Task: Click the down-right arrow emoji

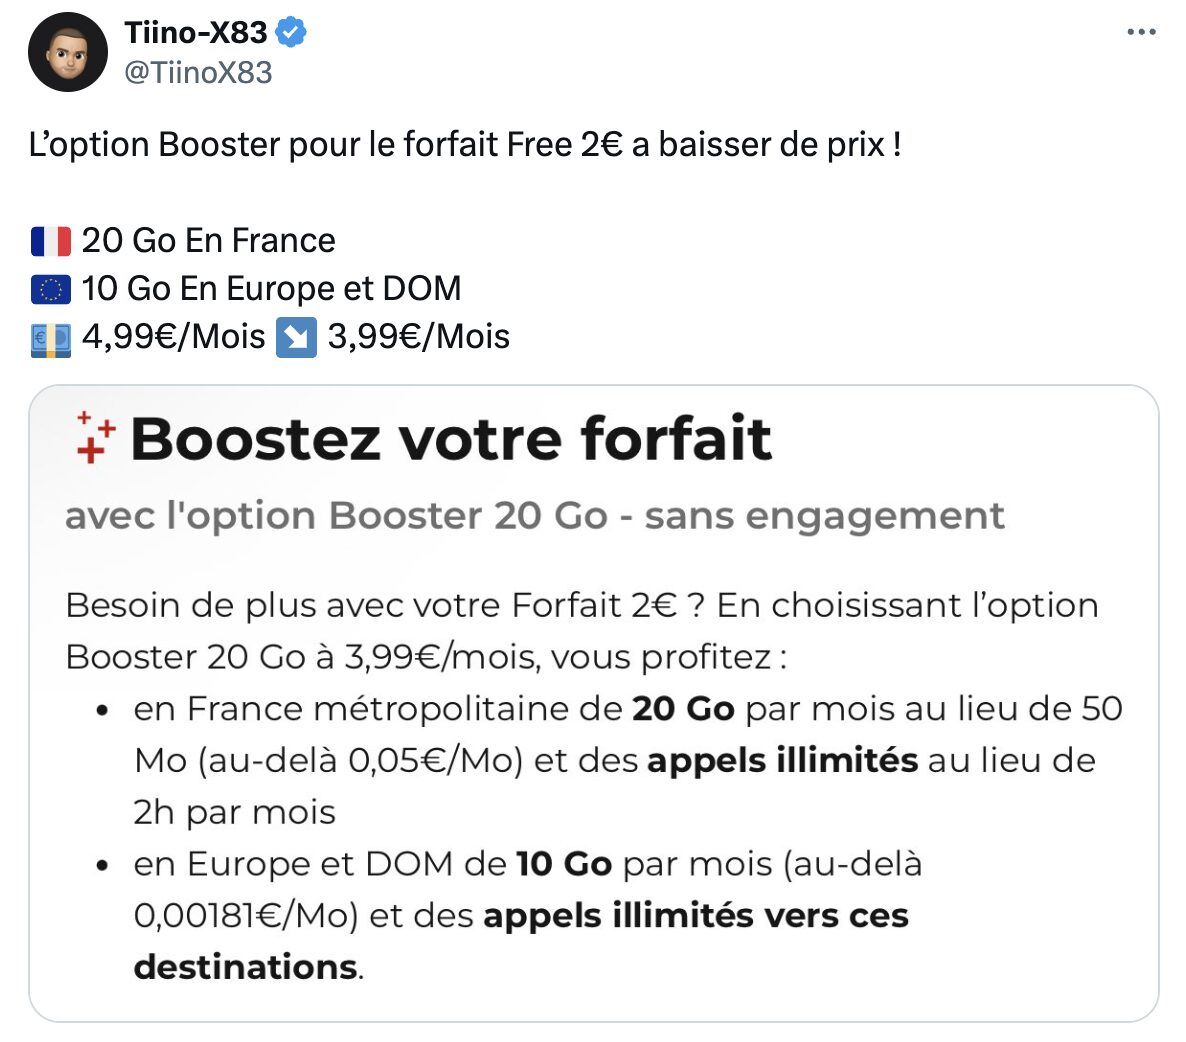Action: click(x=296, y=338)
